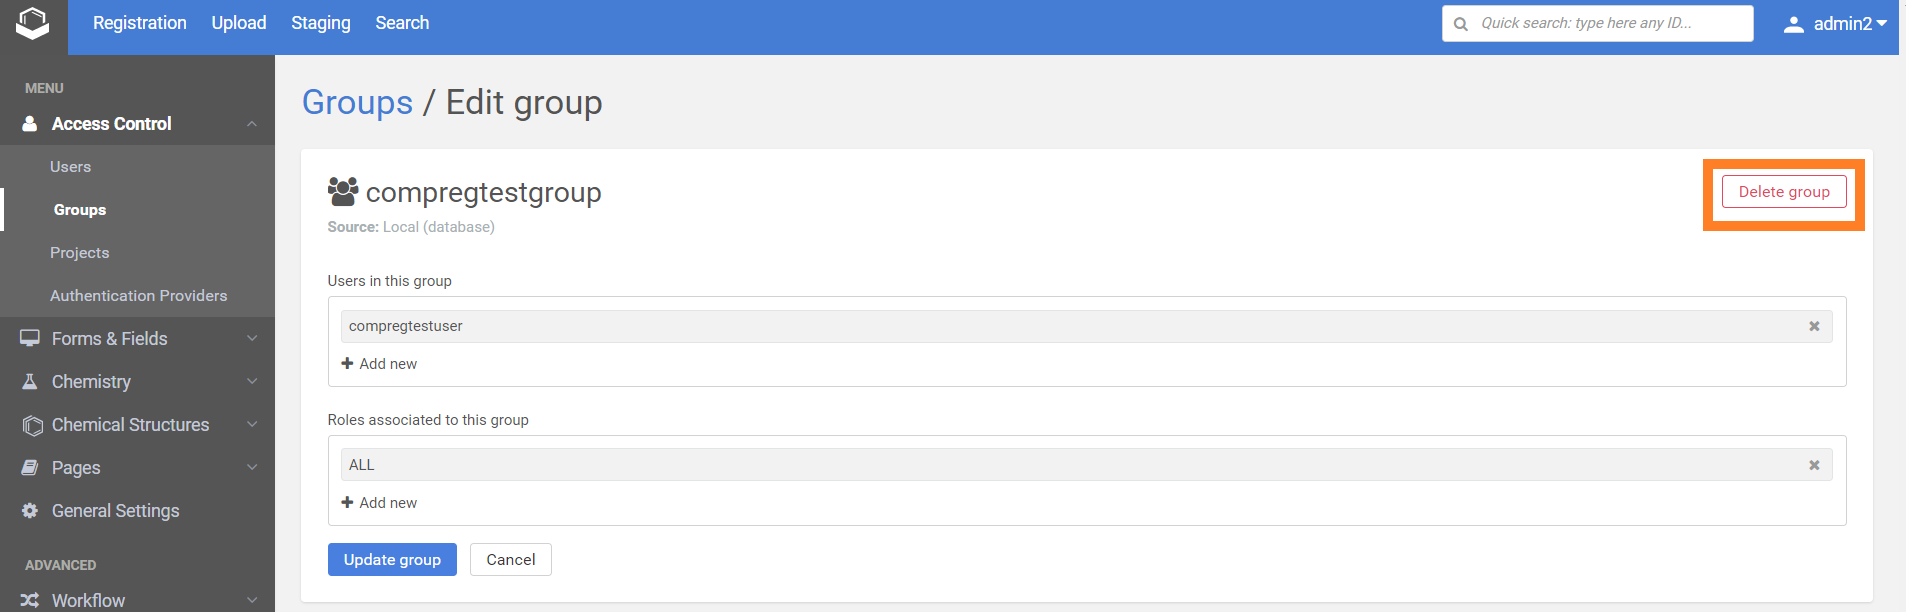Expand the Chemistry menu chevron
The height and width of the screenshot is (612, 1906).
252,382
